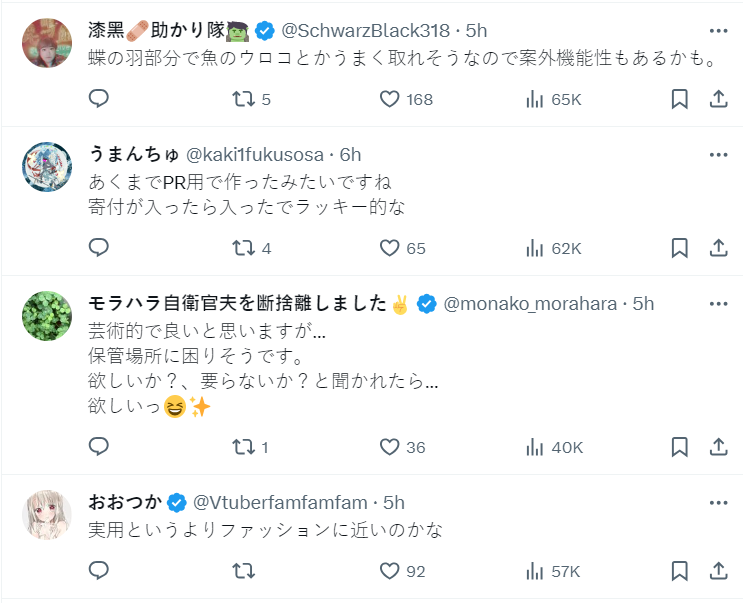Open more options for monako_morahara's tweet
743x603 pixels.
(718, 303)
